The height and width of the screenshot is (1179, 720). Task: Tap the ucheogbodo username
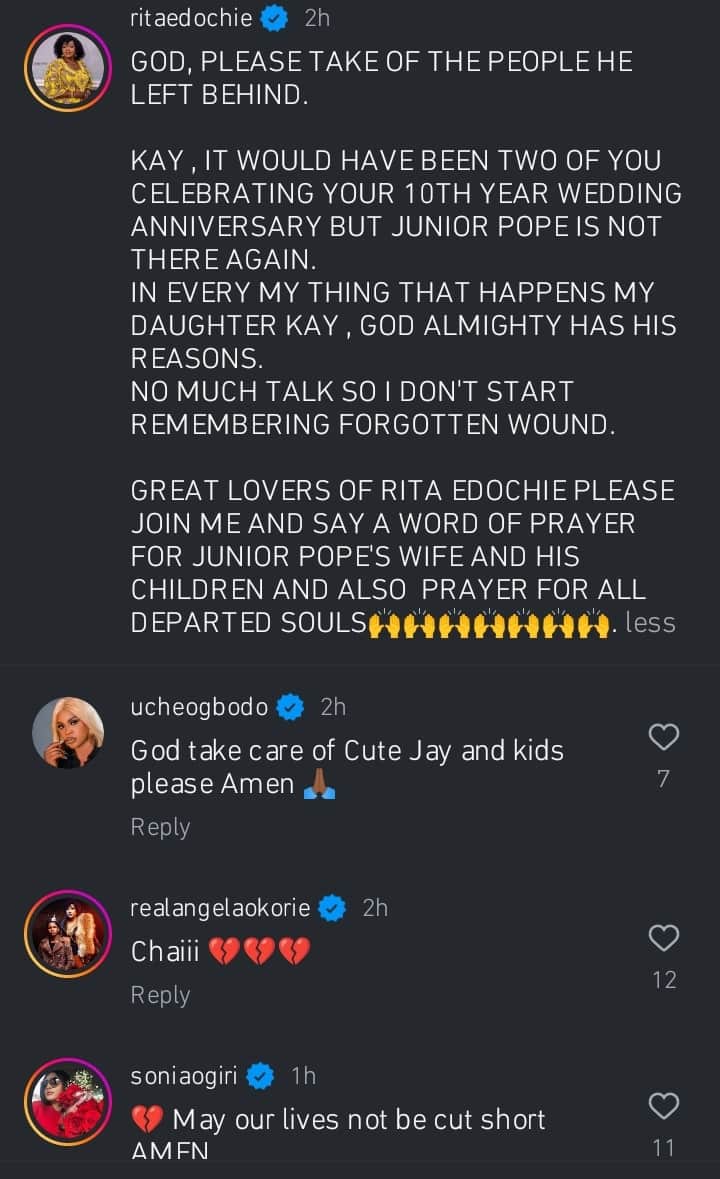pos(200,707)
